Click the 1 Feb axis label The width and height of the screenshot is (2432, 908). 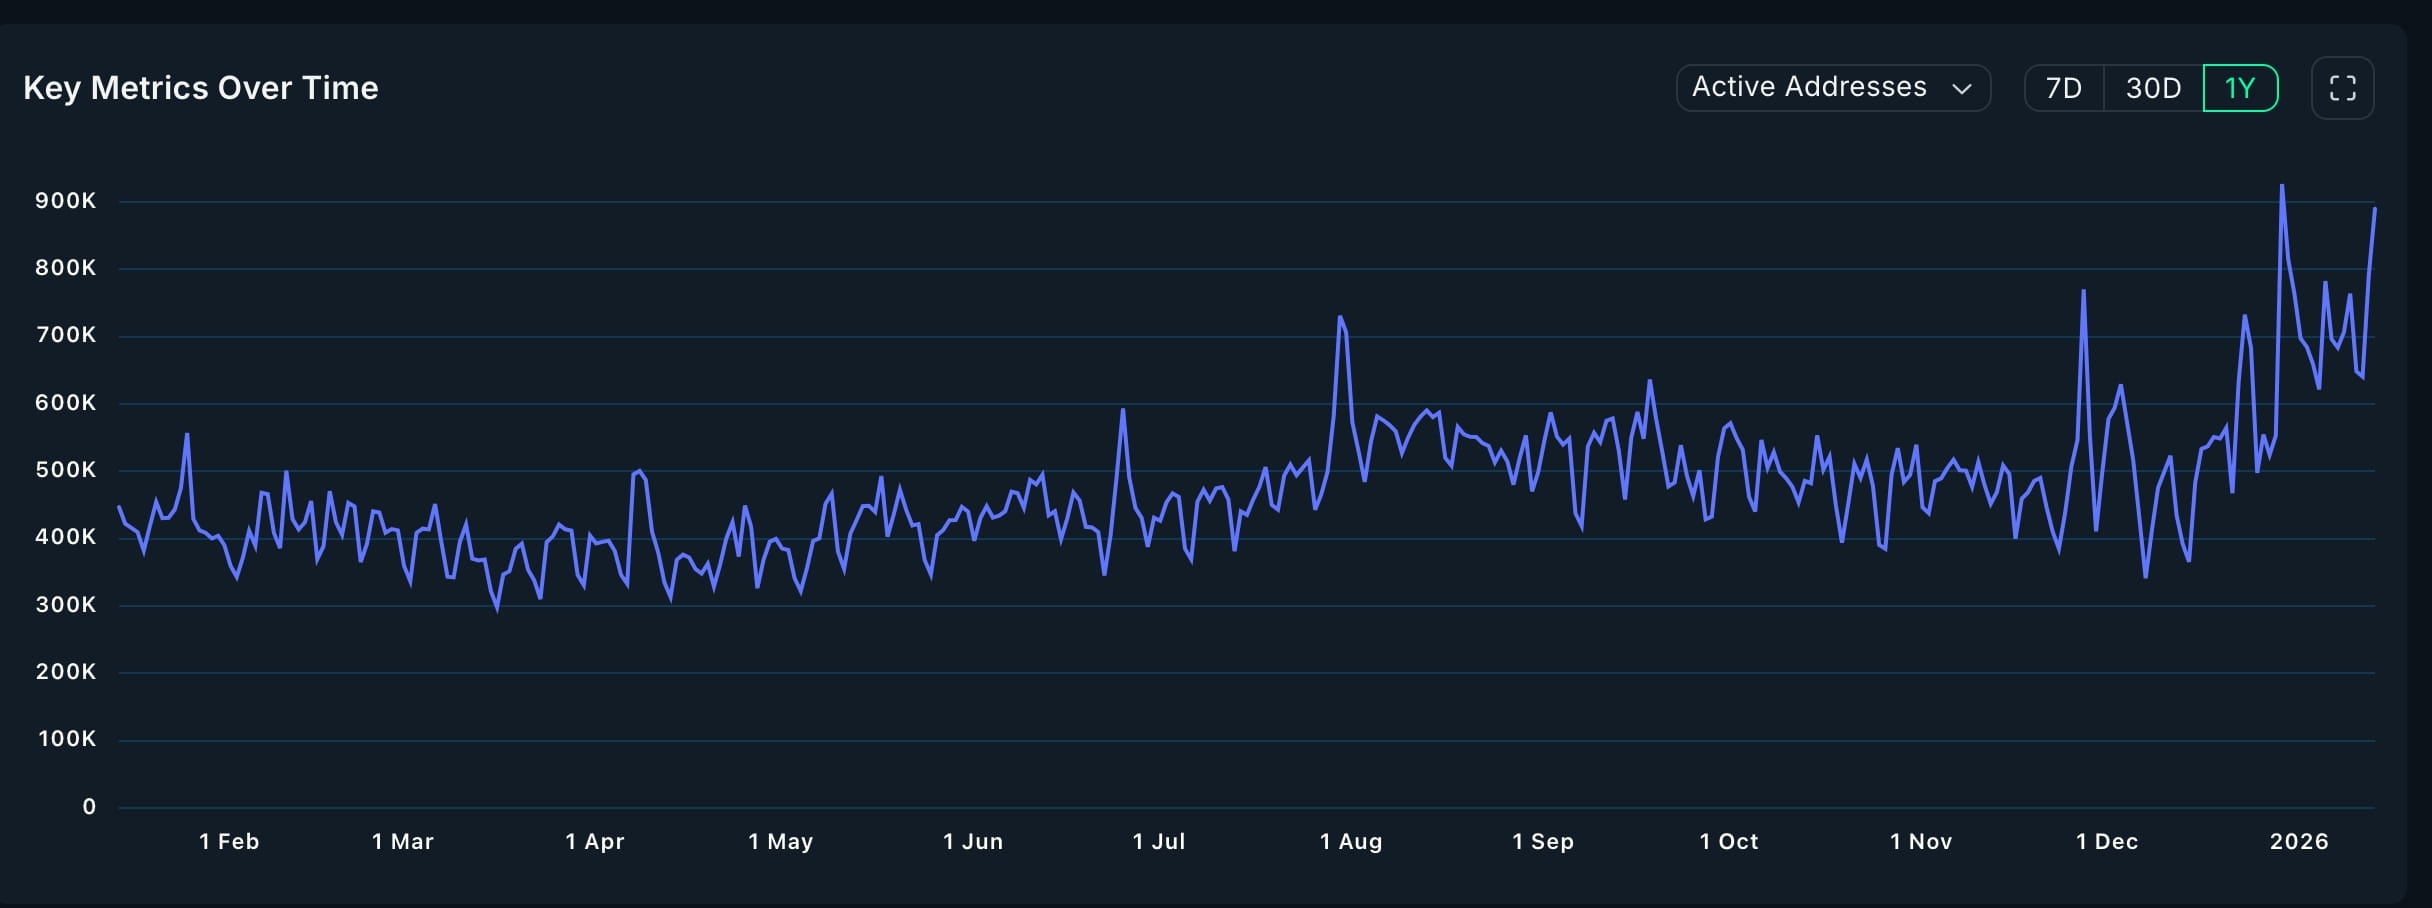click(x=229, y=841)
